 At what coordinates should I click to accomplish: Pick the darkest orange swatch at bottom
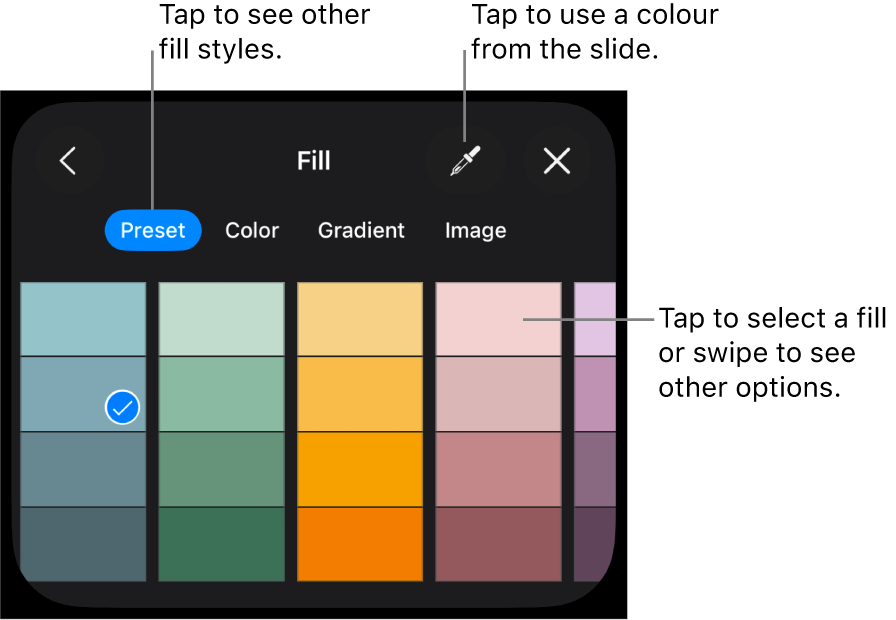(360, 545)
